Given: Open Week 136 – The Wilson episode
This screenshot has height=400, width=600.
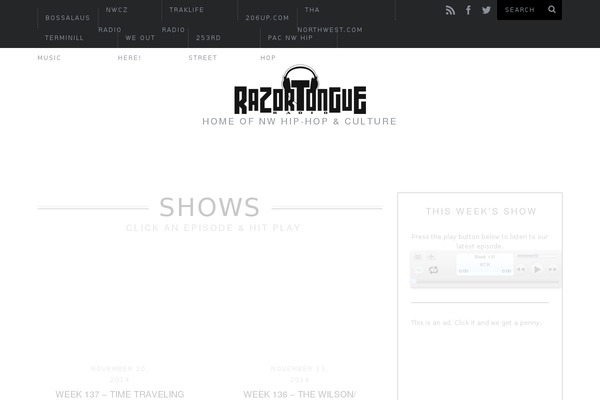Looking at the screenshot, I should (x=300, y=394).
